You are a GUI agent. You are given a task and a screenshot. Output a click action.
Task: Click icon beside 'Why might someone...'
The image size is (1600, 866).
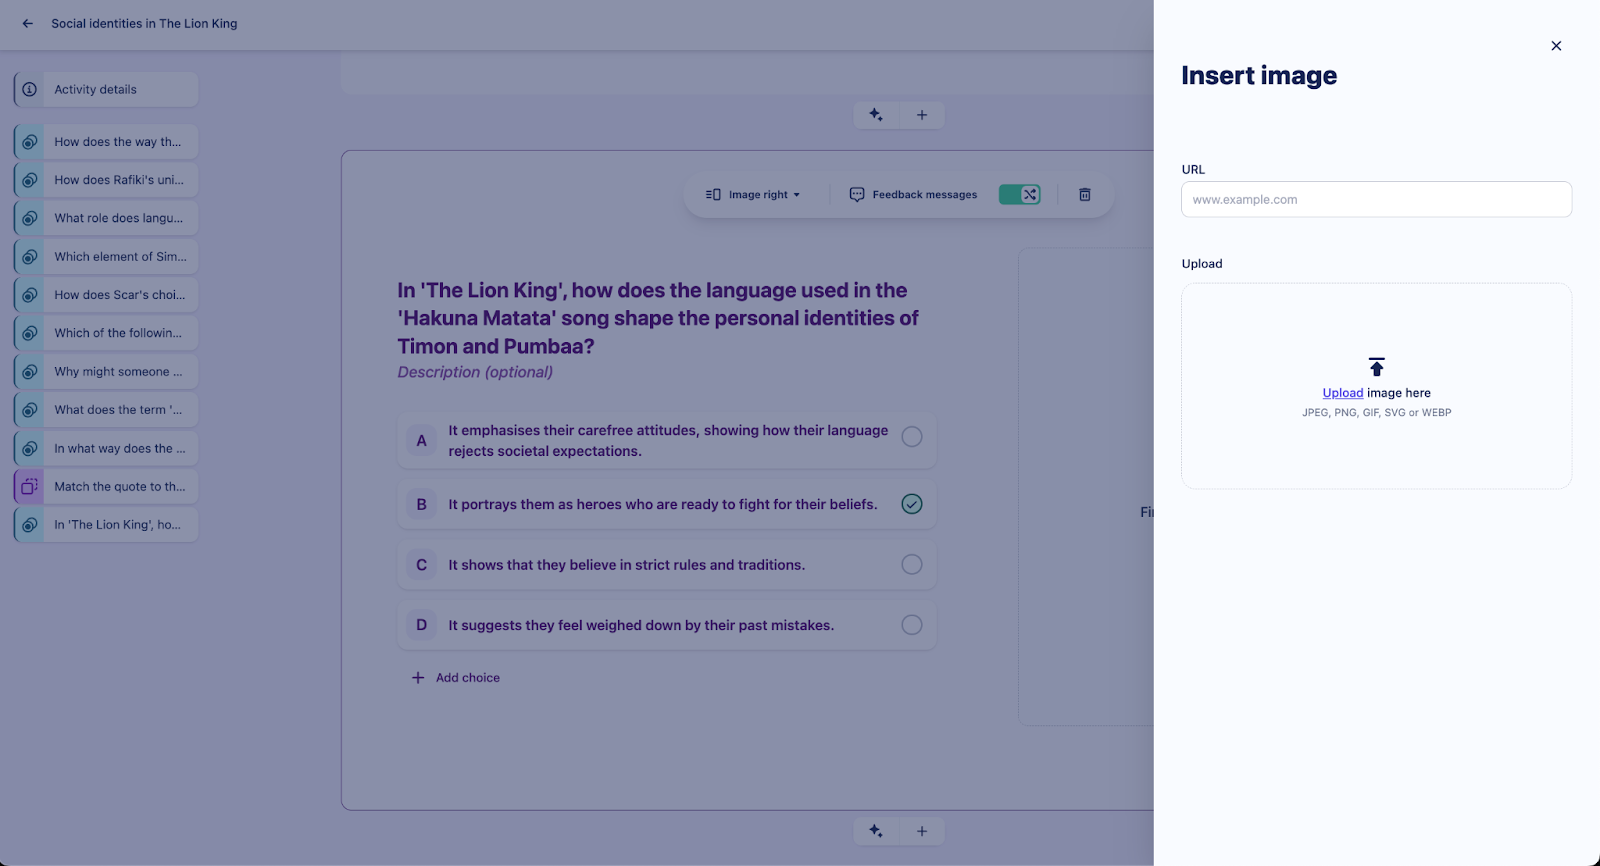pos(30,372)
